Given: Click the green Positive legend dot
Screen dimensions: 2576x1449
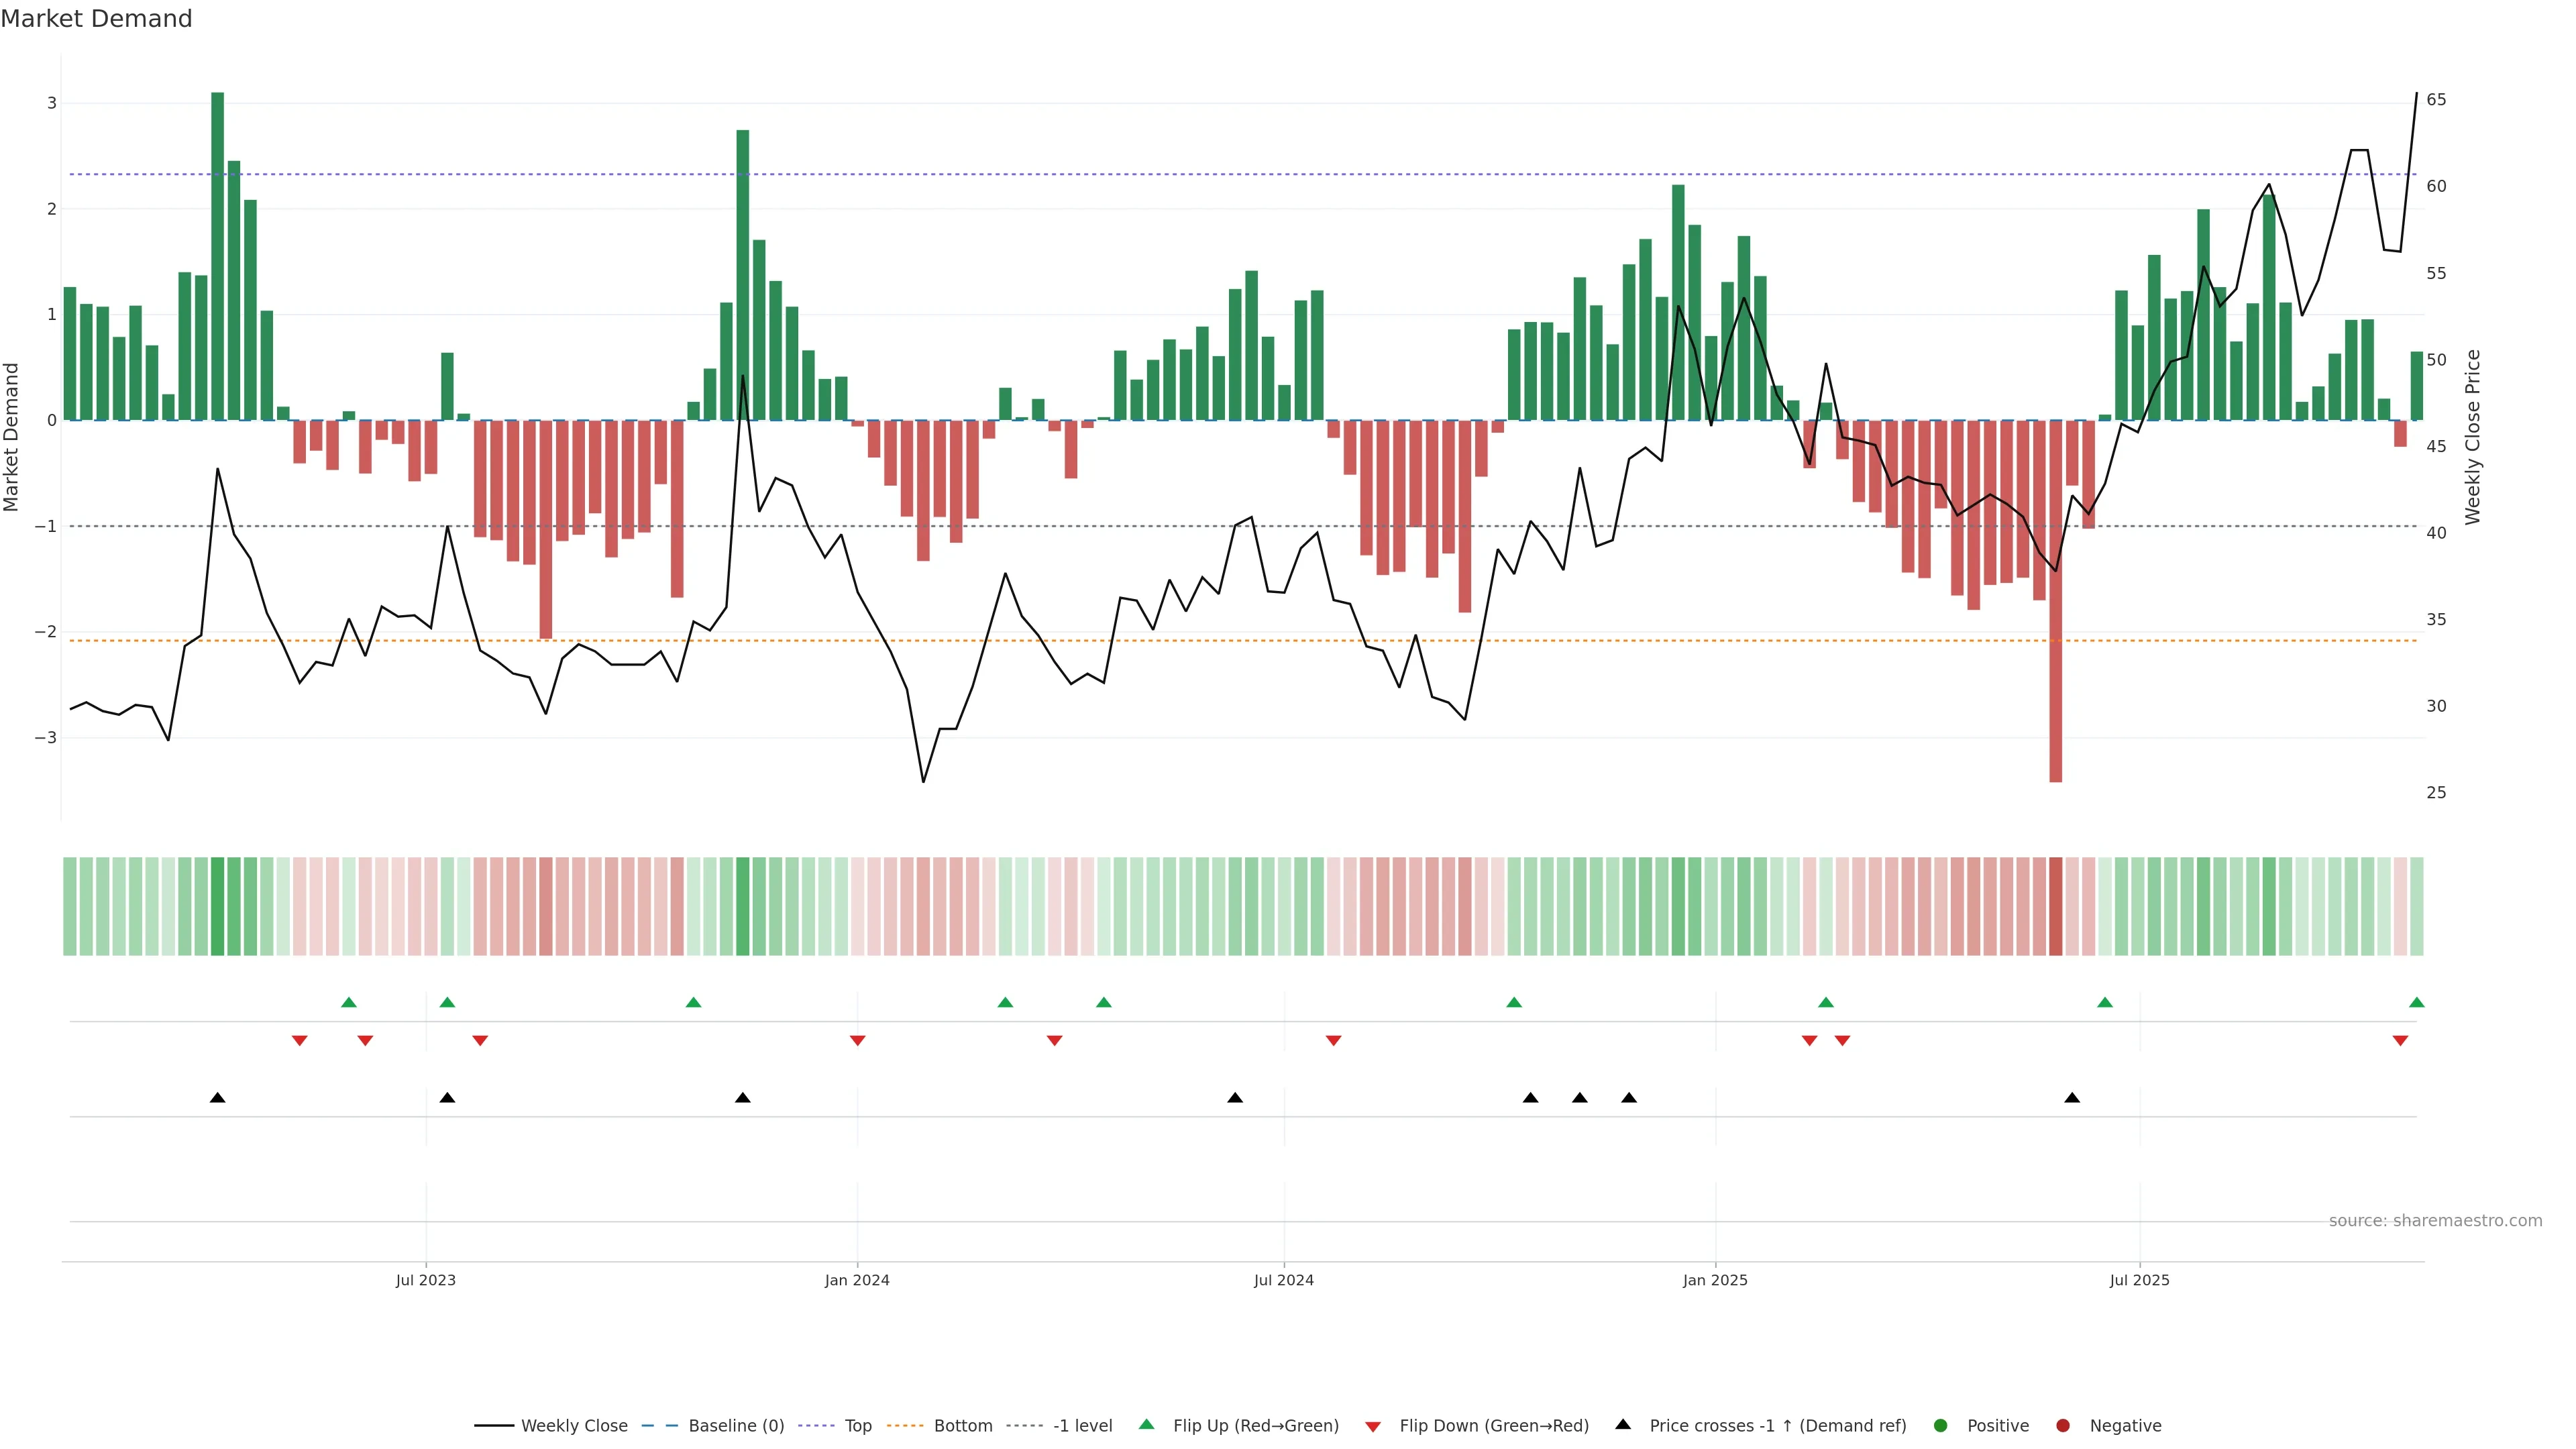Looking at the screenshot, I should [x=1940, y=1425].
